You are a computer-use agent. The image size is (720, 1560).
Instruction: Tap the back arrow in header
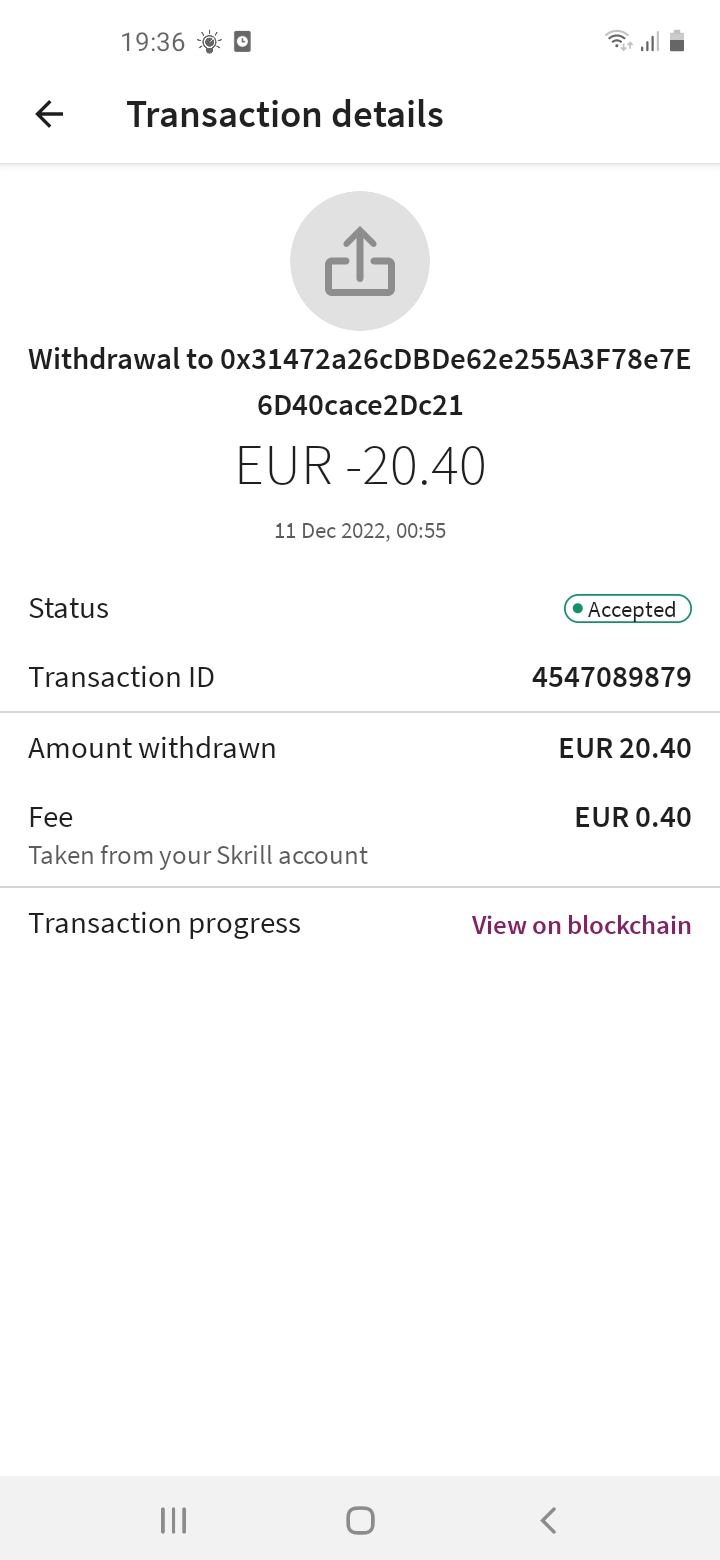click(49, 114)
